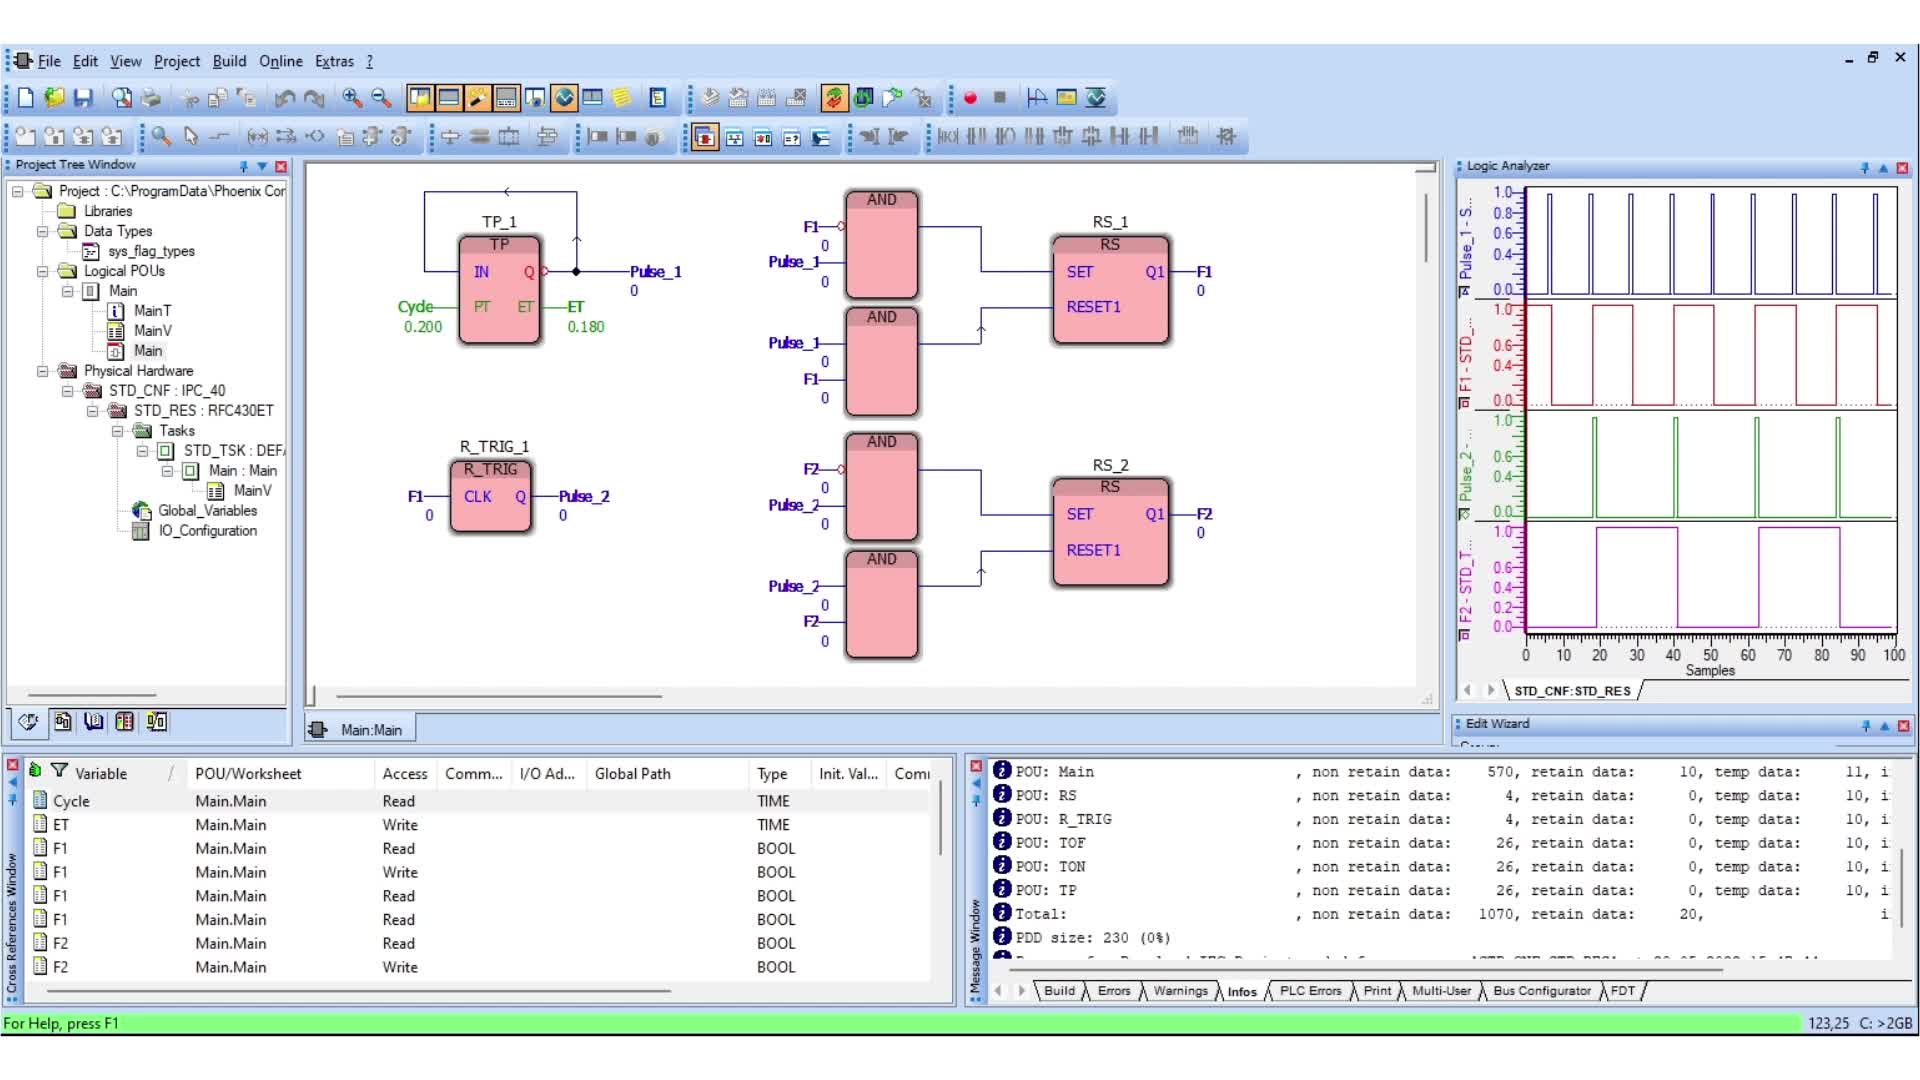Viewport: 1920px width, 1080px height.
Task: Open the Extras menu
Action: (x=334, y=61)
